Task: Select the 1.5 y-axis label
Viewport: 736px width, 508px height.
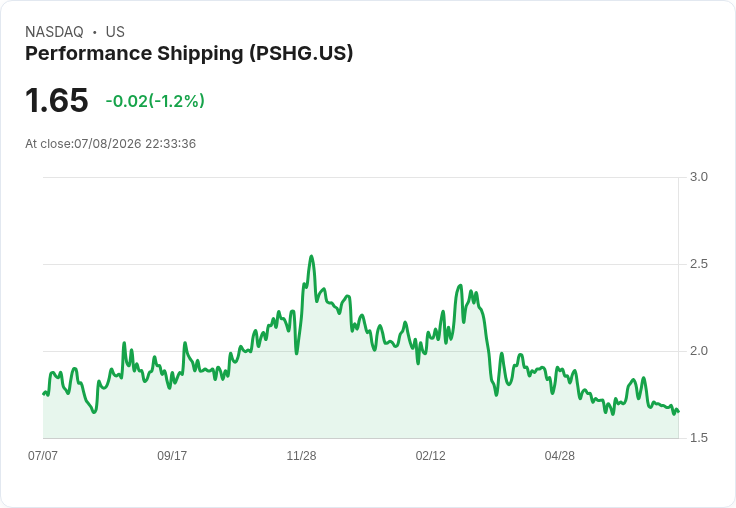Action: [x=698, y=438]
